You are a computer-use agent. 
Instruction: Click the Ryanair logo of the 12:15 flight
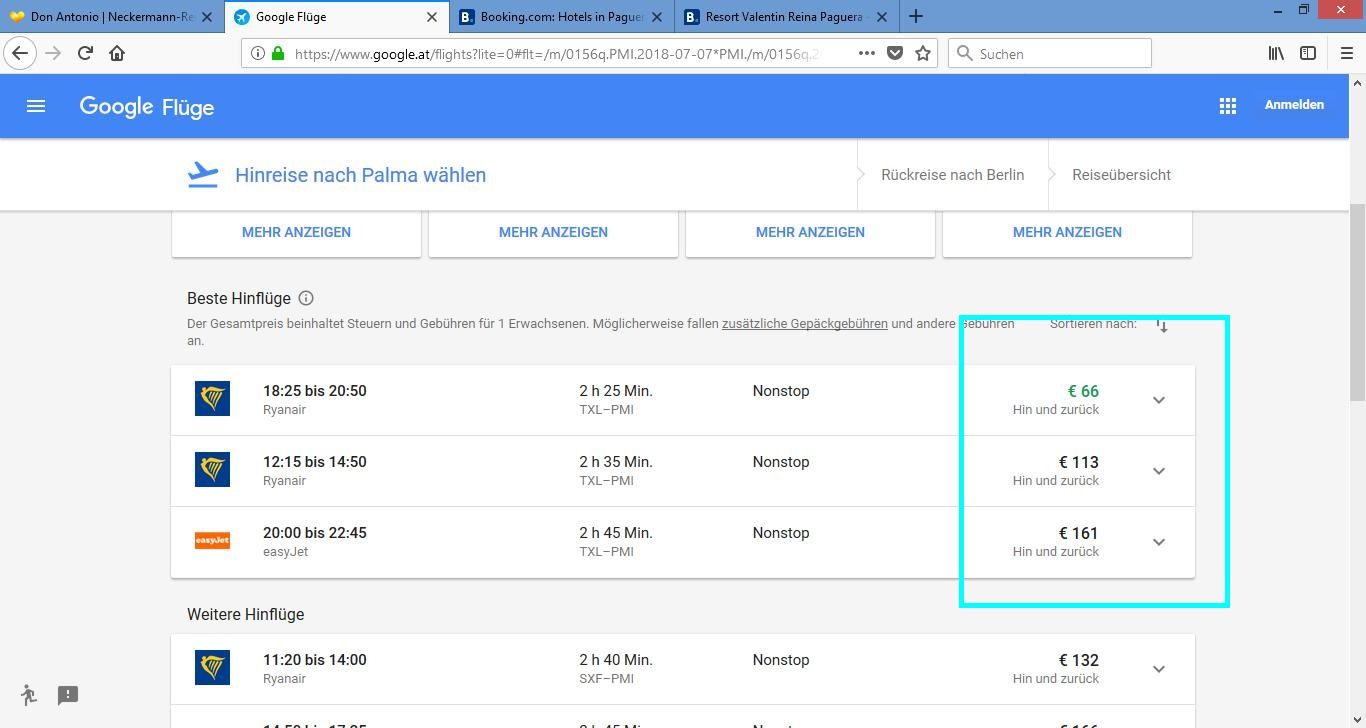(212, 470)
